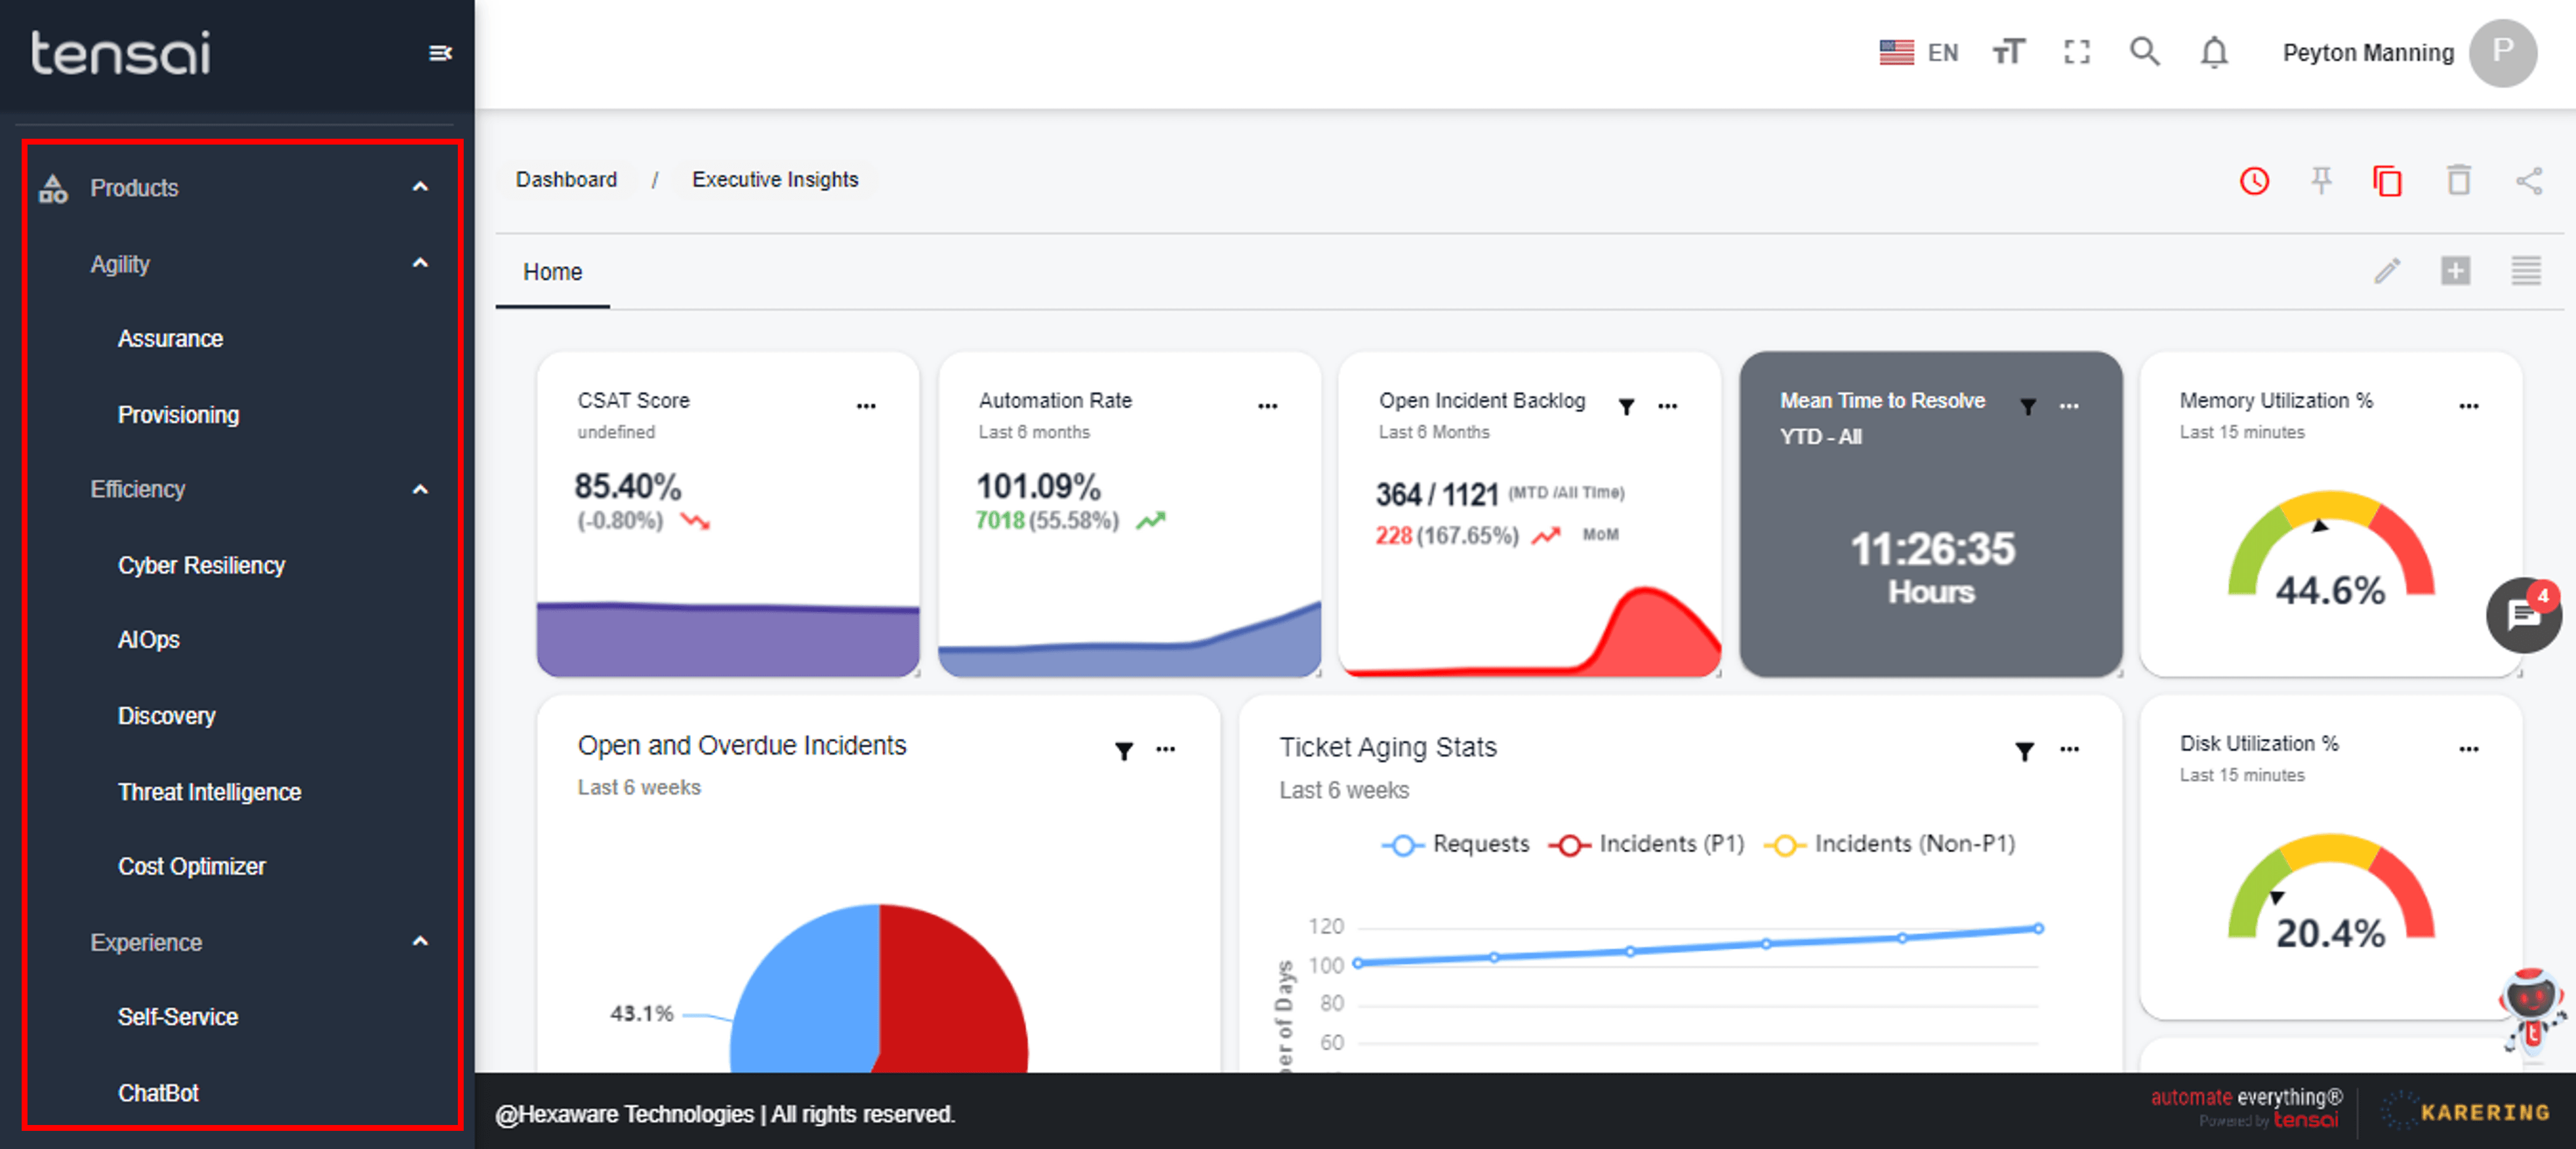Delete the dashboard with the trash icon
This screenshot has width=2576, height=1149.
click(2458, 181)
